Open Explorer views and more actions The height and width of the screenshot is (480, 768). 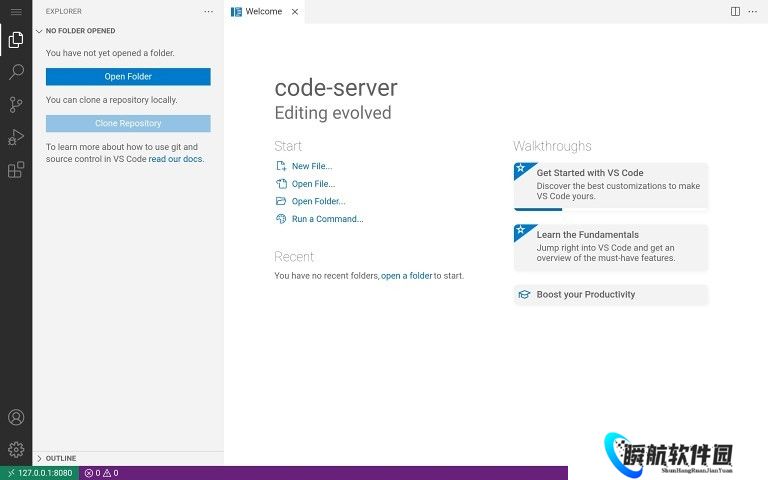coord(208,11)
